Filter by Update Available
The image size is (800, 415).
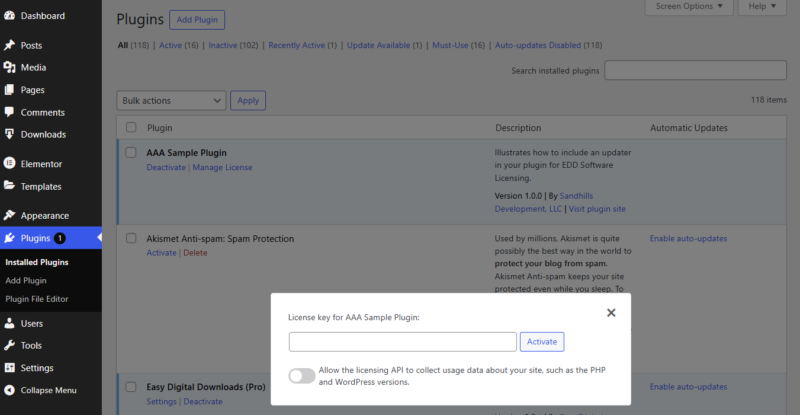379,45
